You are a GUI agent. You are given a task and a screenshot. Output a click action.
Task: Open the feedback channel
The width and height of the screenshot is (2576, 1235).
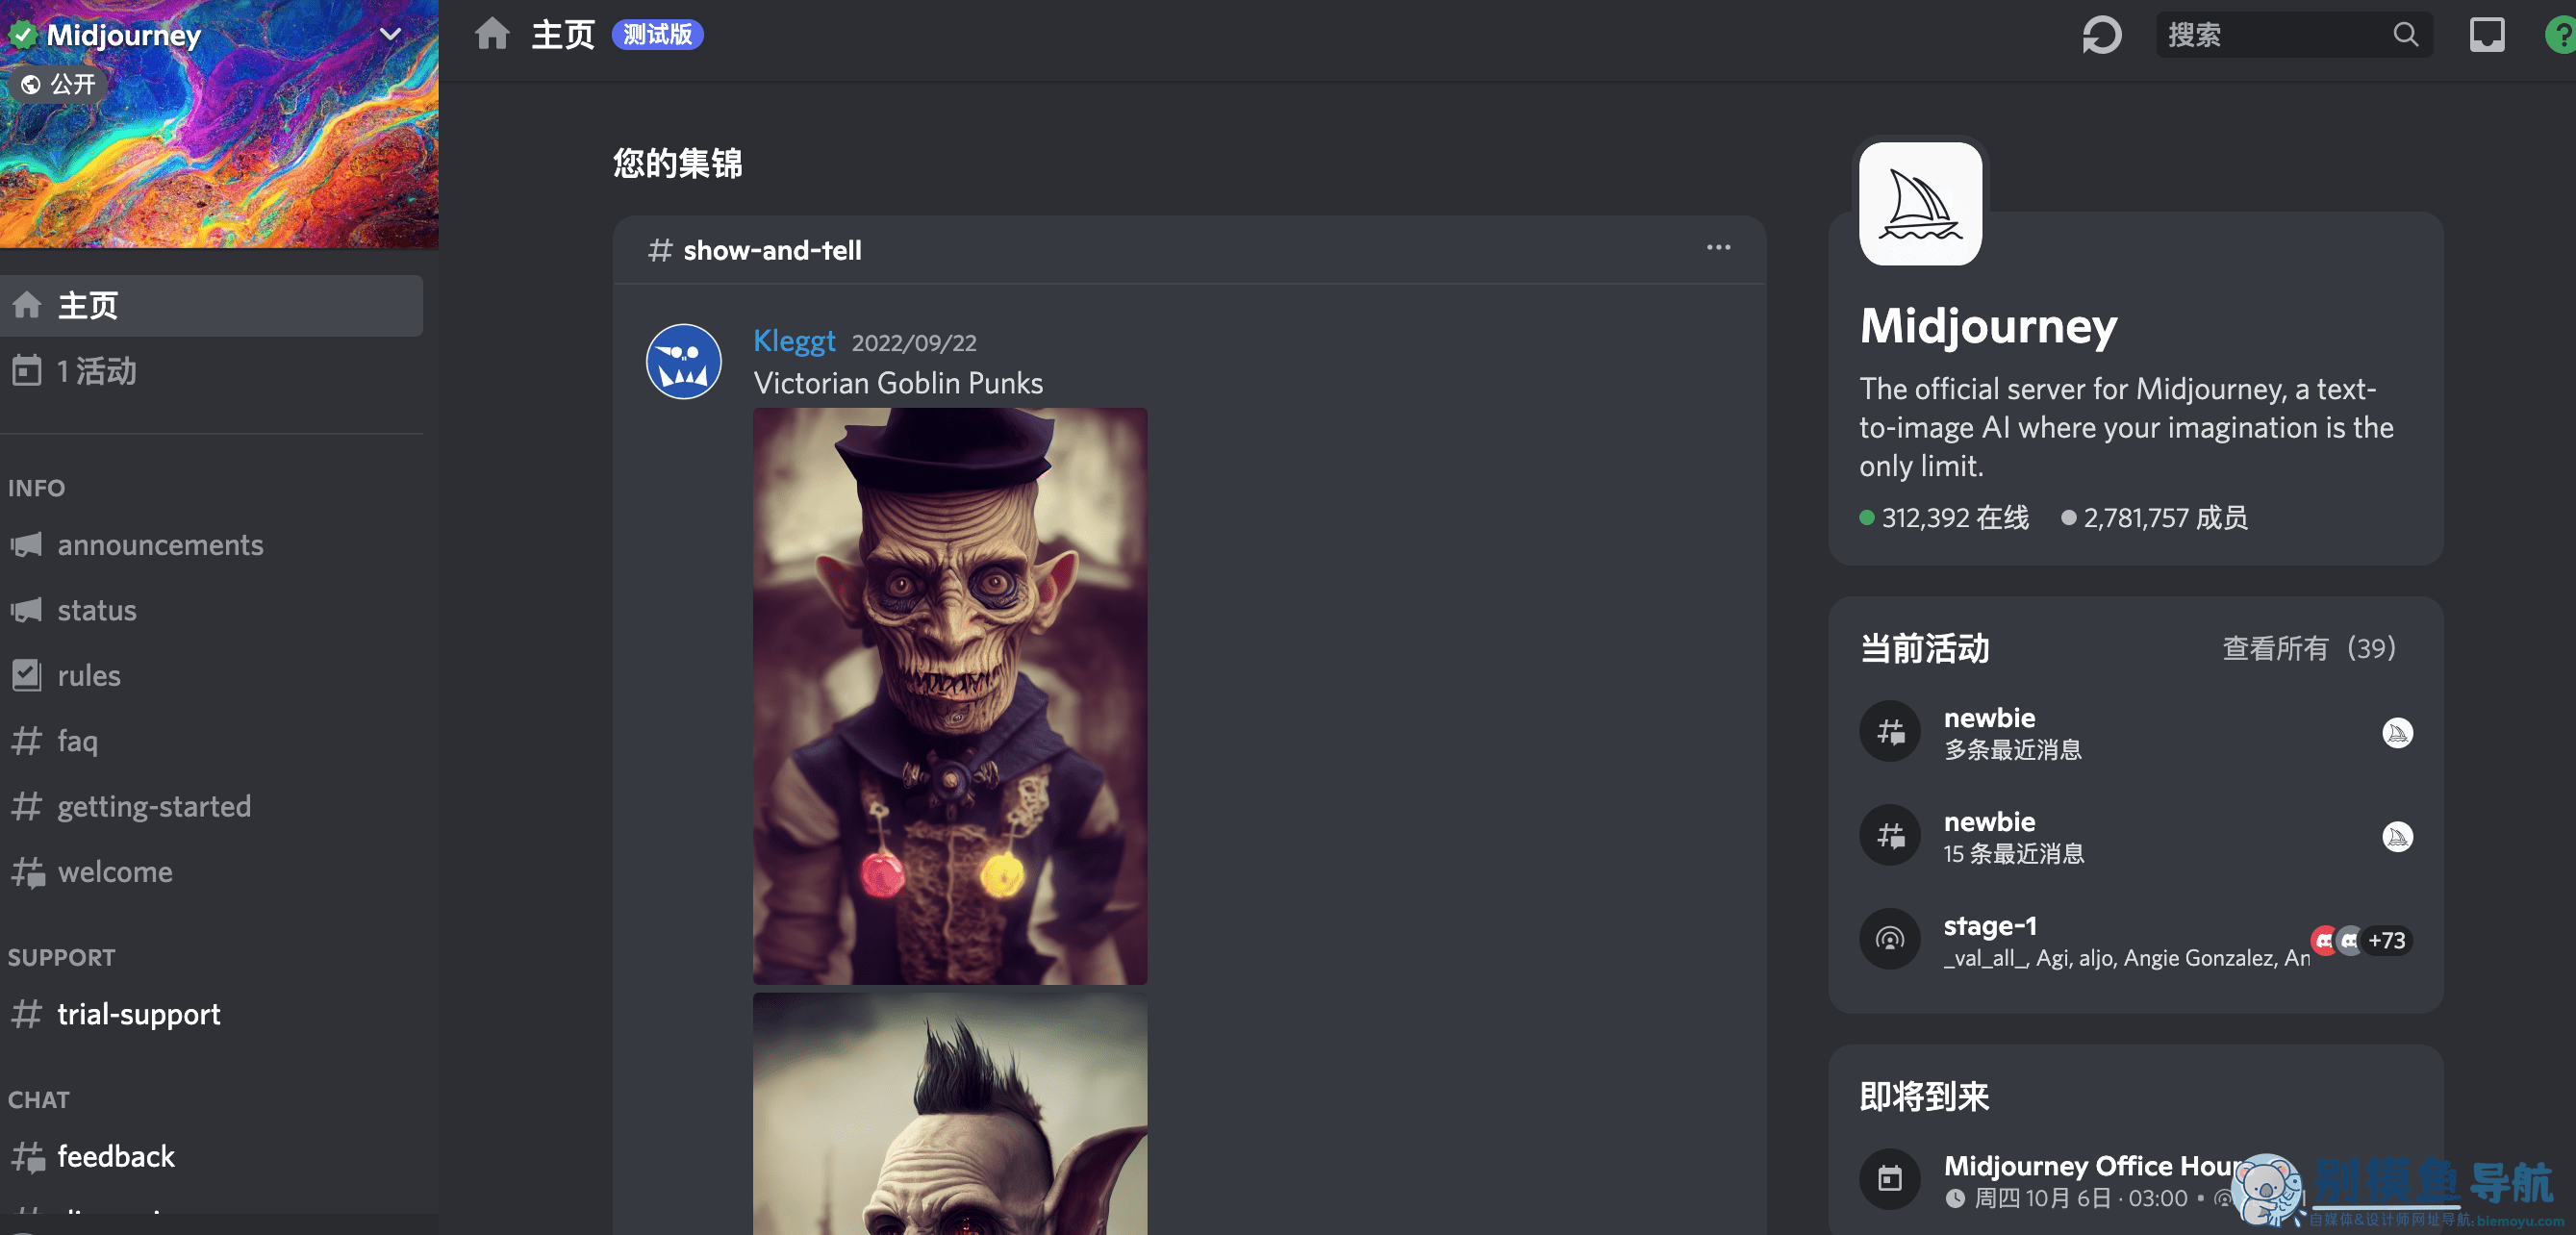[211, 1156]
